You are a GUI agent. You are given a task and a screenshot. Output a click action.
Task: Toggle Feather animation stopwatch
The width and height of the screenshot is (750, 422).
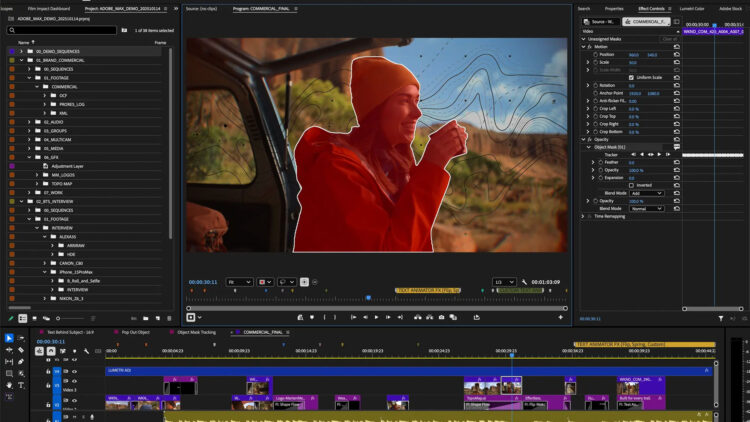(601, 162)
